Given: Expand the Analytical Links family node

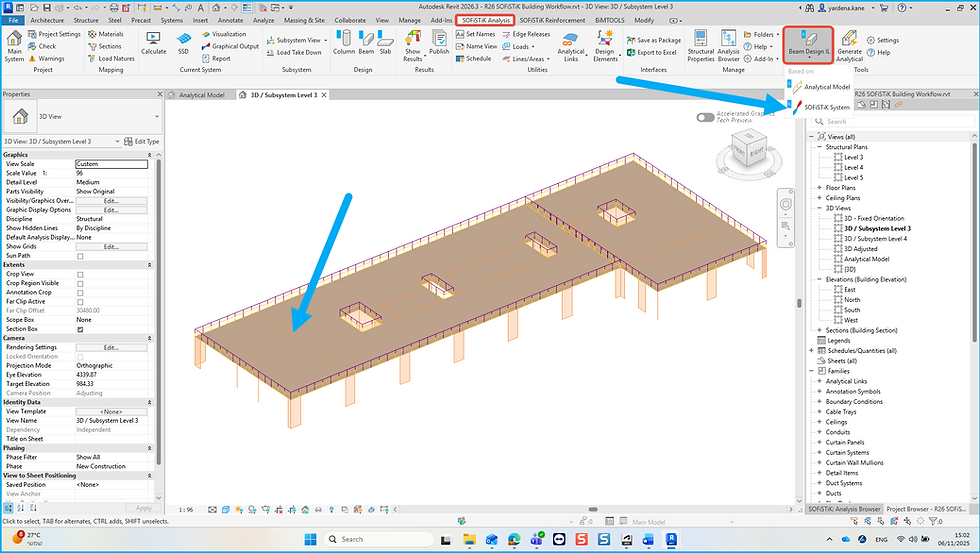Looking at the screenshot, I should point(819,381).
